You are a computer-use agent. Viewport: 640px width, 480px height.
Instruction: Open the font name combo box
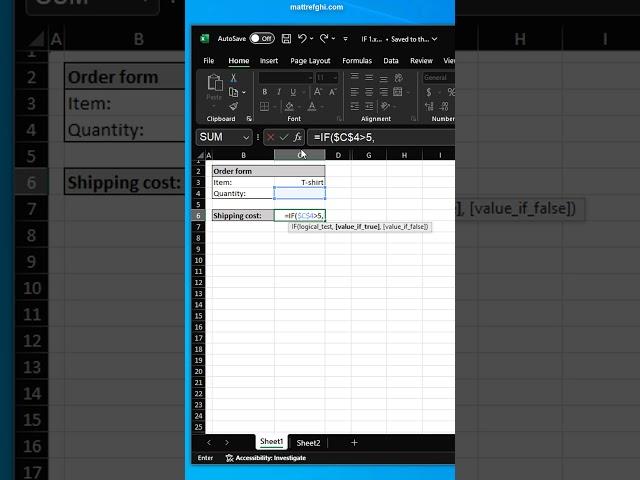(x=286, y=78)
